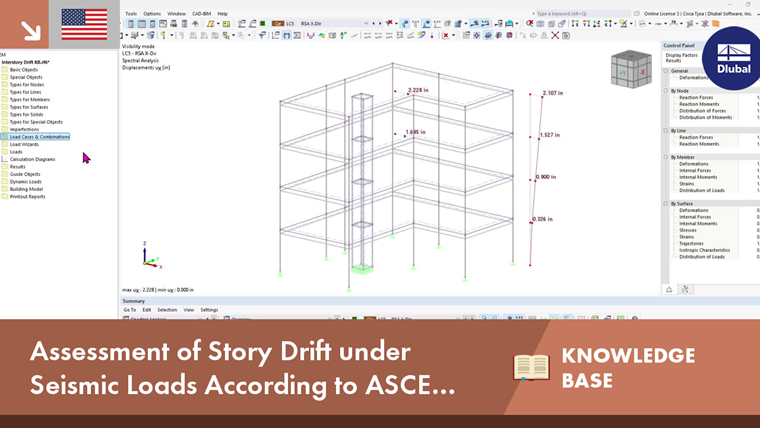Click Isotropic Characteristics under By Surface
Viewport: 760px width, 428px height.
704,250
